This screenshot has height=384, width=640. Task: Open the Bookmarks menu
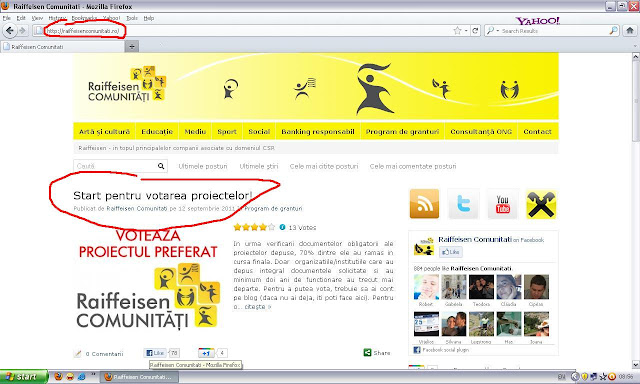pyautogui.click(x=84, y=18)
